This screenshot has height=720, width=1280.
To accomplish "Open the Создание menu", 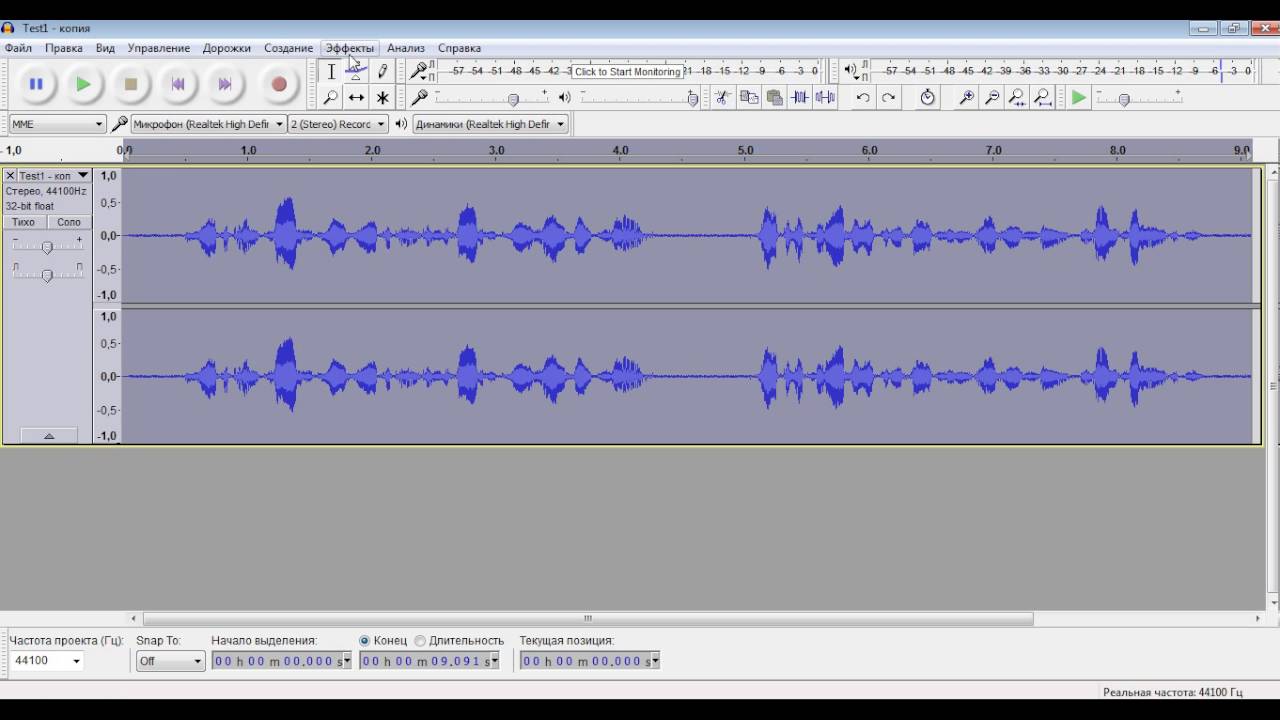I will coord(289,48).
